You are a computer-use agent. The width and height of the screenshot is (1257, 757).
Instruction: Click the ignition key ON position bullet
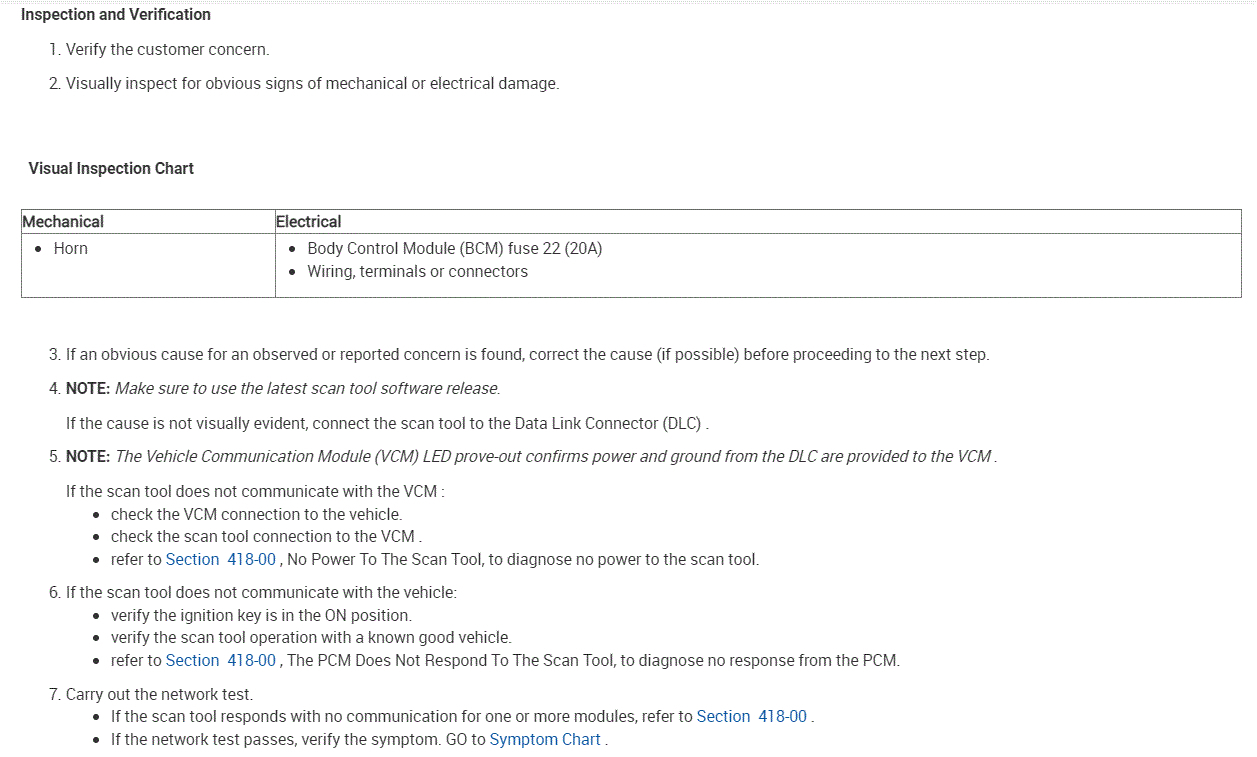point(261,616)
